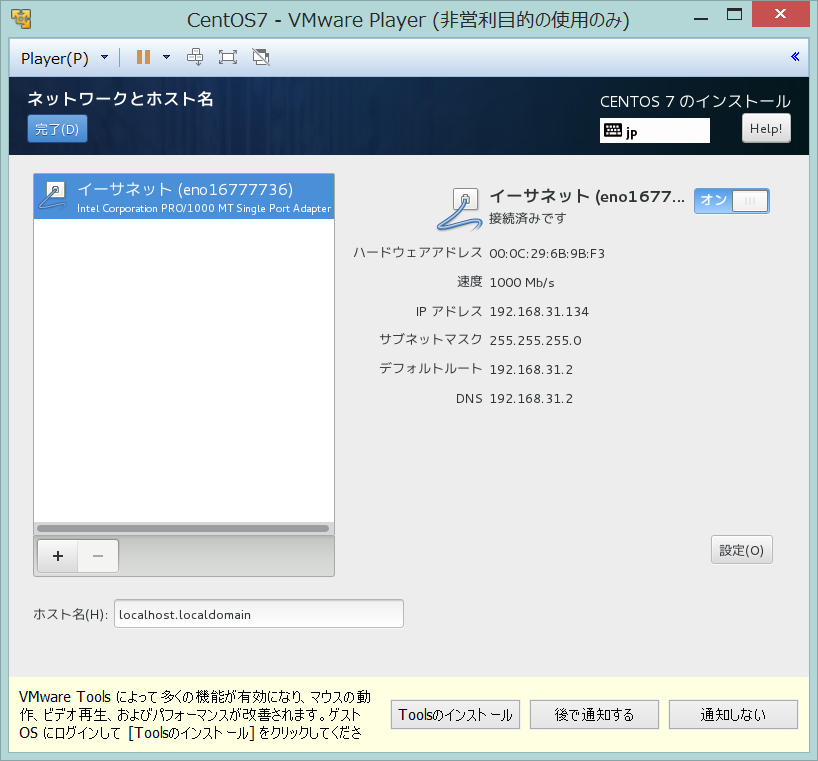Open the Player(P) menu
The height and width of the screenshot is (761, 818).
(x=56, y=57)
